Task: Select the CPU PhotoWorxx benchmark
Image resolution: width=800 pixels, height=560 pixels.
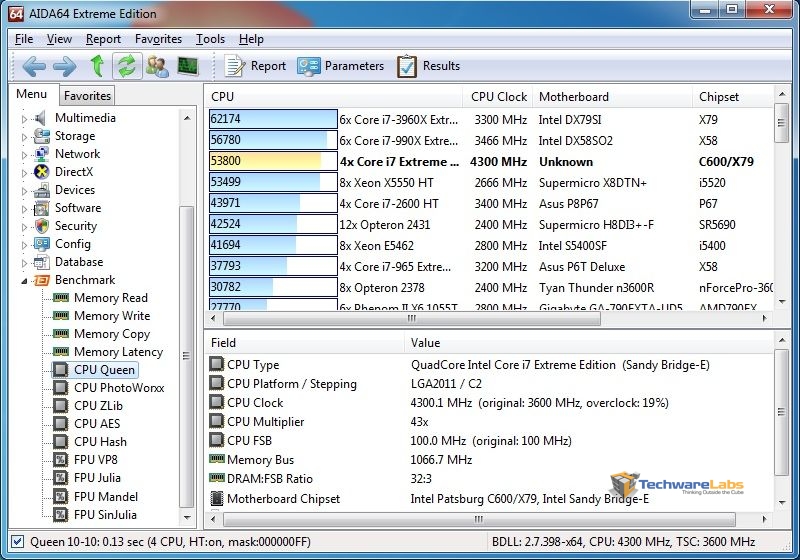Action: (x=119, y=388)
